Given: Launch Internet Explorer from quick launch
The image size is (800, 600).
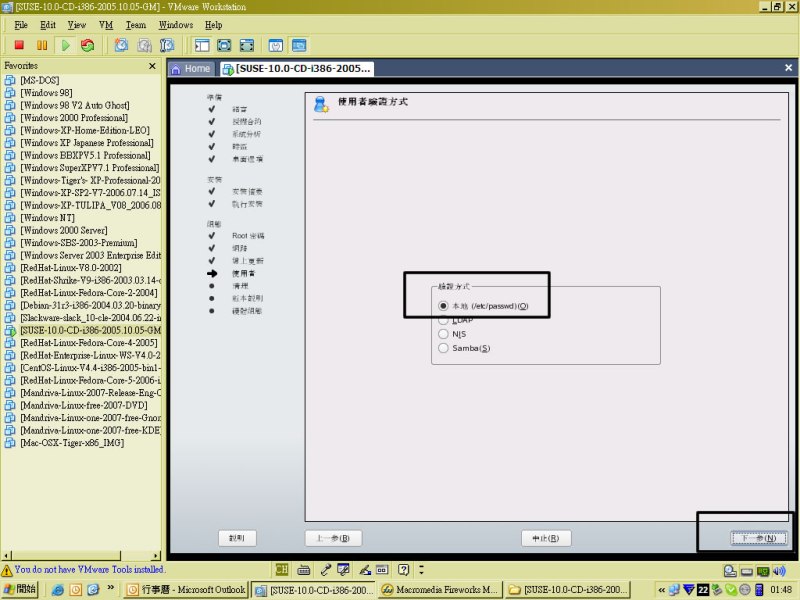Looking at the screenshot, I should [58, 590].
